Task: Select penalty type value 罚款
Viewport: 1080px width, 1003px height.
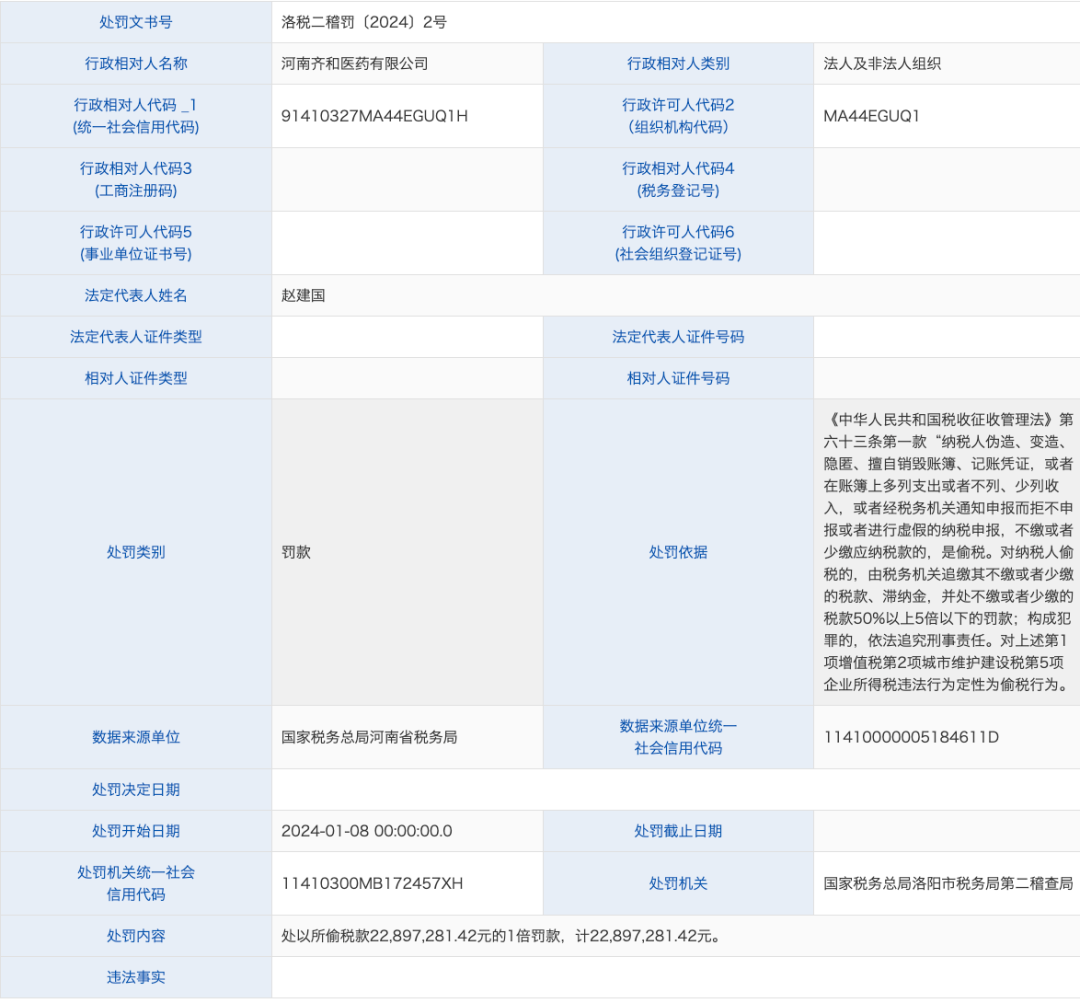Action: tap(293, 551)
